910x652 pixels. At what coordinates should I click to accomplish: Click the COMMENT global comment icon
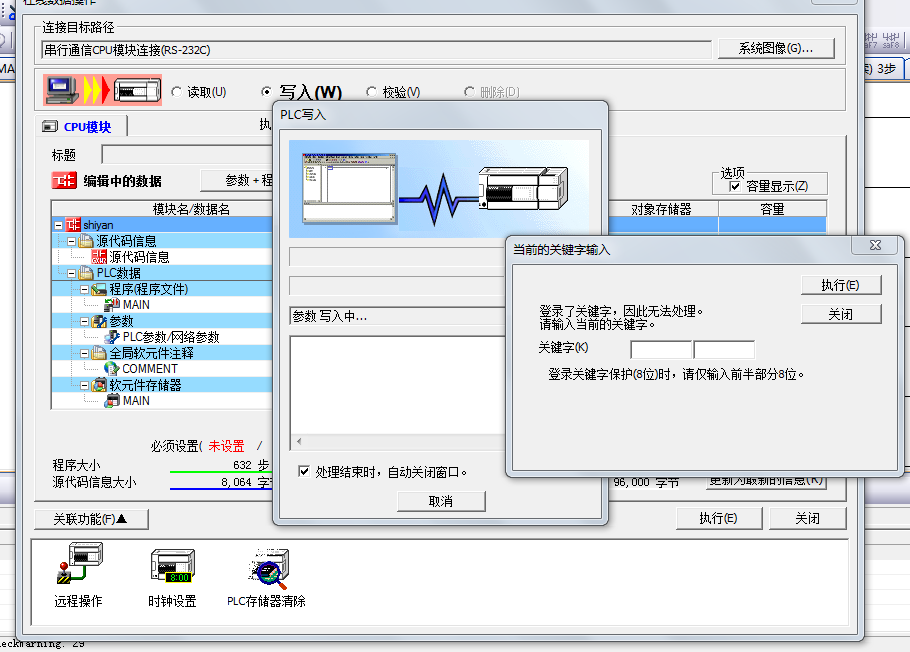[x=112, y=369]
